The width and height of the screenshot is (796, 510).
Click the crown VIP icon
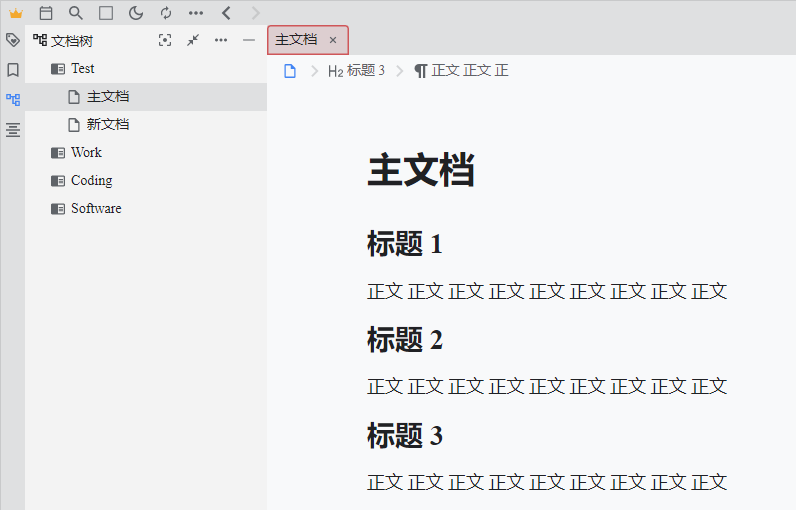(16, 13)
